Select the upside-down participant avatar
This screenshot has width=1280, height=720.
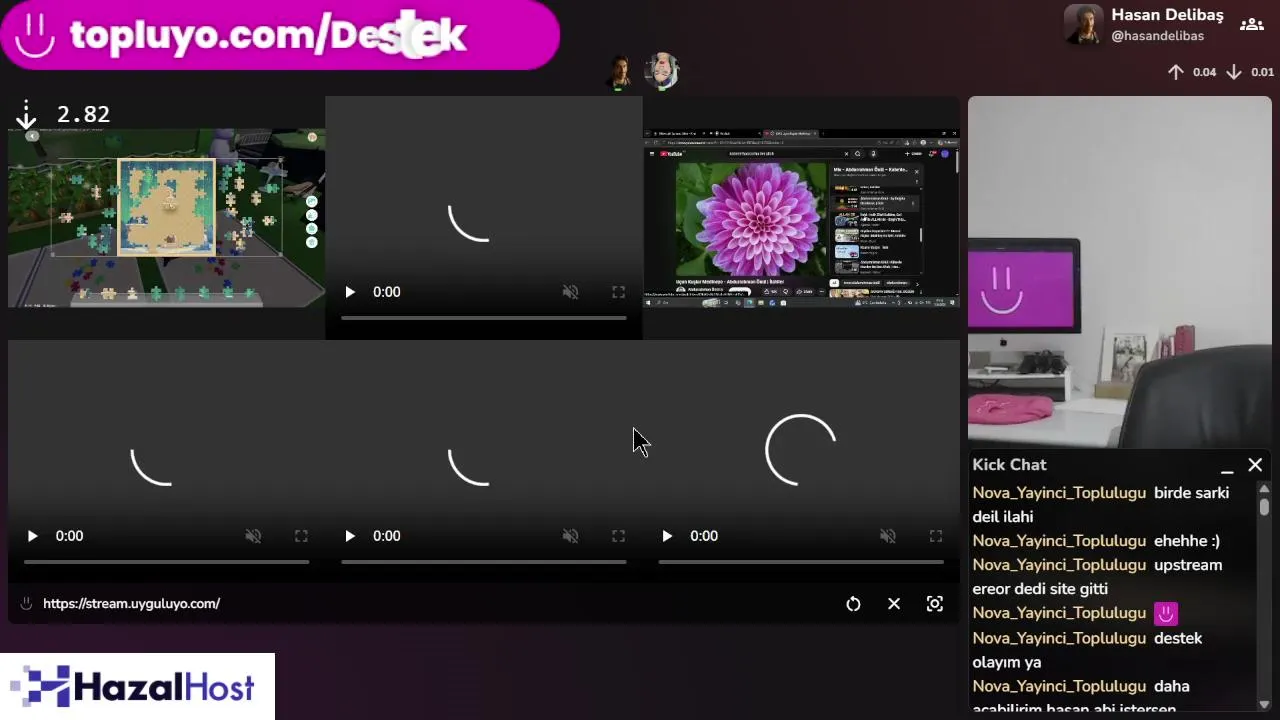coord(661,71)
